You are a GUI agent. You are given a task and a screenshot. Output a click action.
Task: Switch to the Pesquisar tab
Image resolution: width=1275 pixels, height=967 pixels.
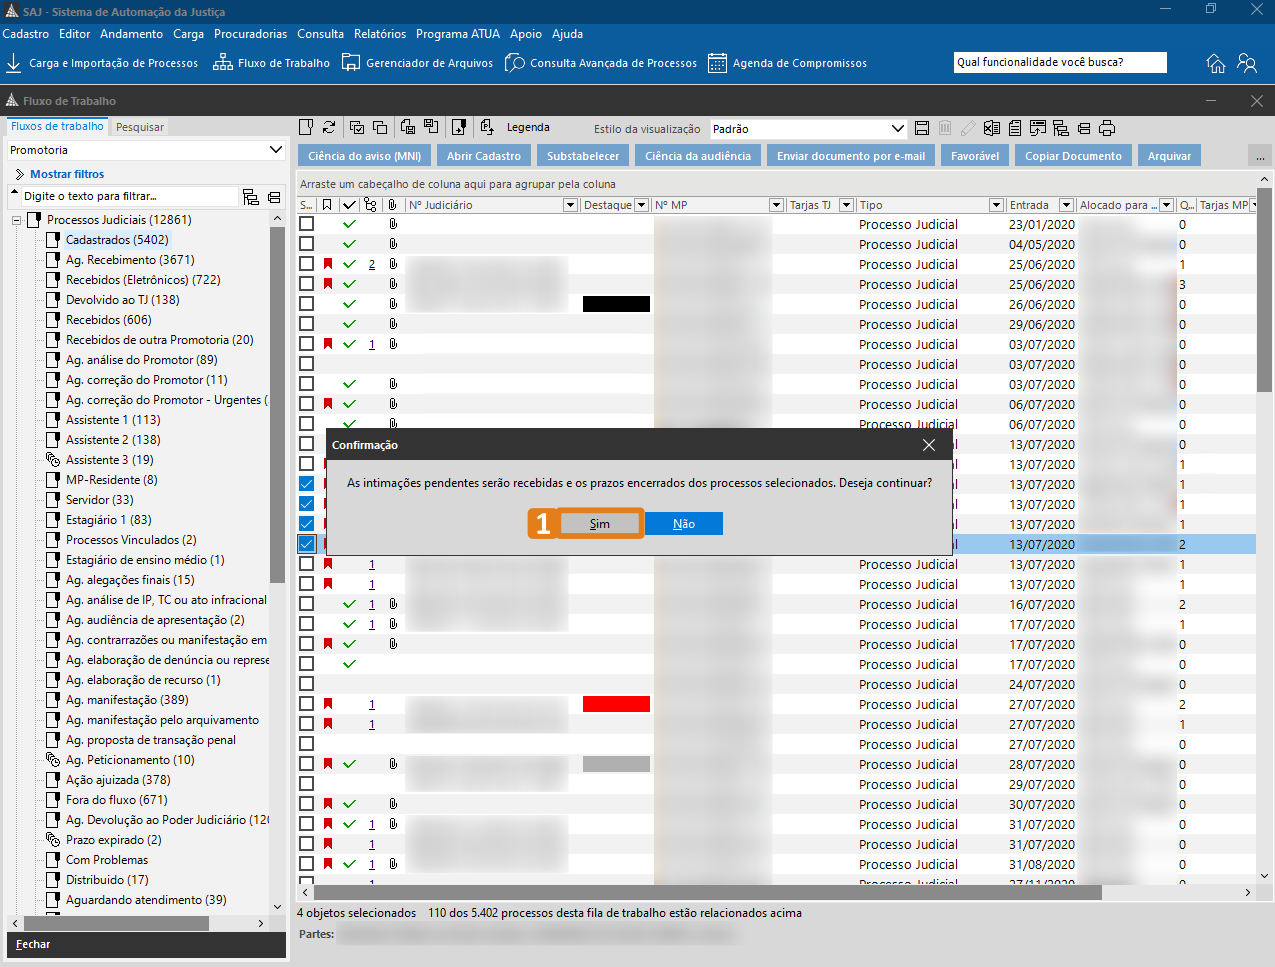coord(140,127)
